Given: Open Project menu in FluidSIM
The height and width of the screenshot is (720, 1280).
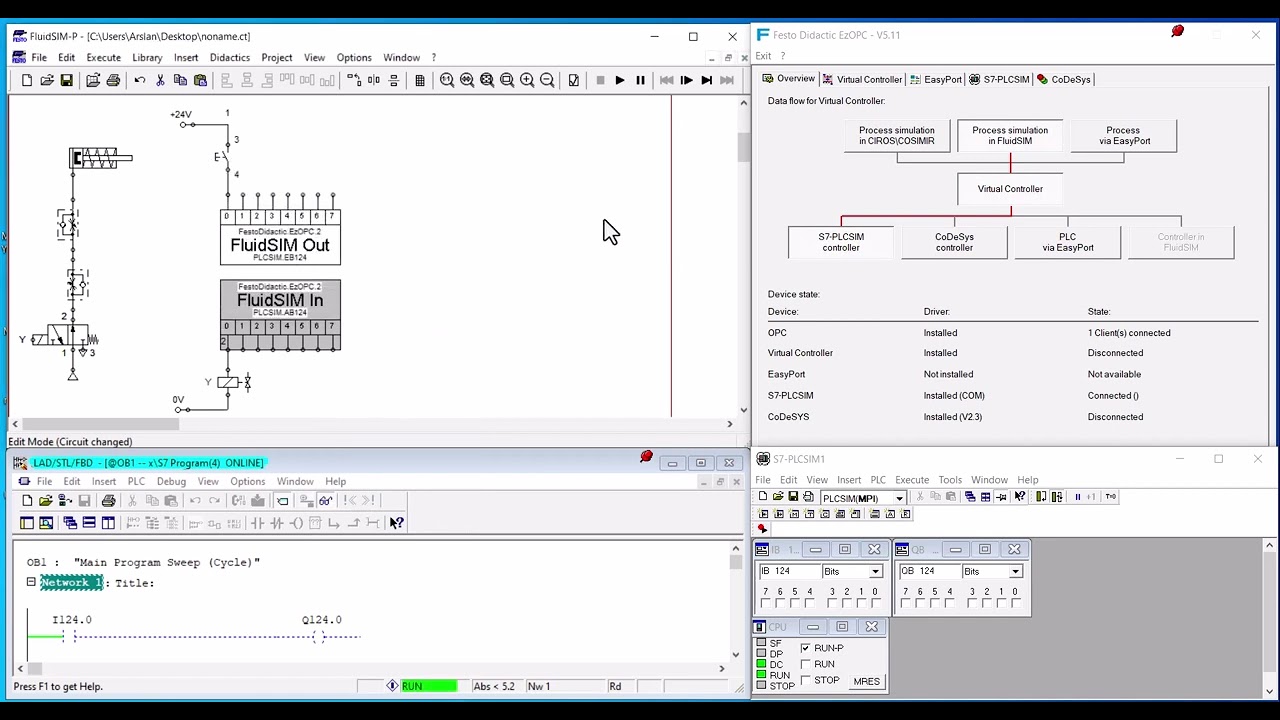Looking at the screenshot, I should [x=277, y=57].
